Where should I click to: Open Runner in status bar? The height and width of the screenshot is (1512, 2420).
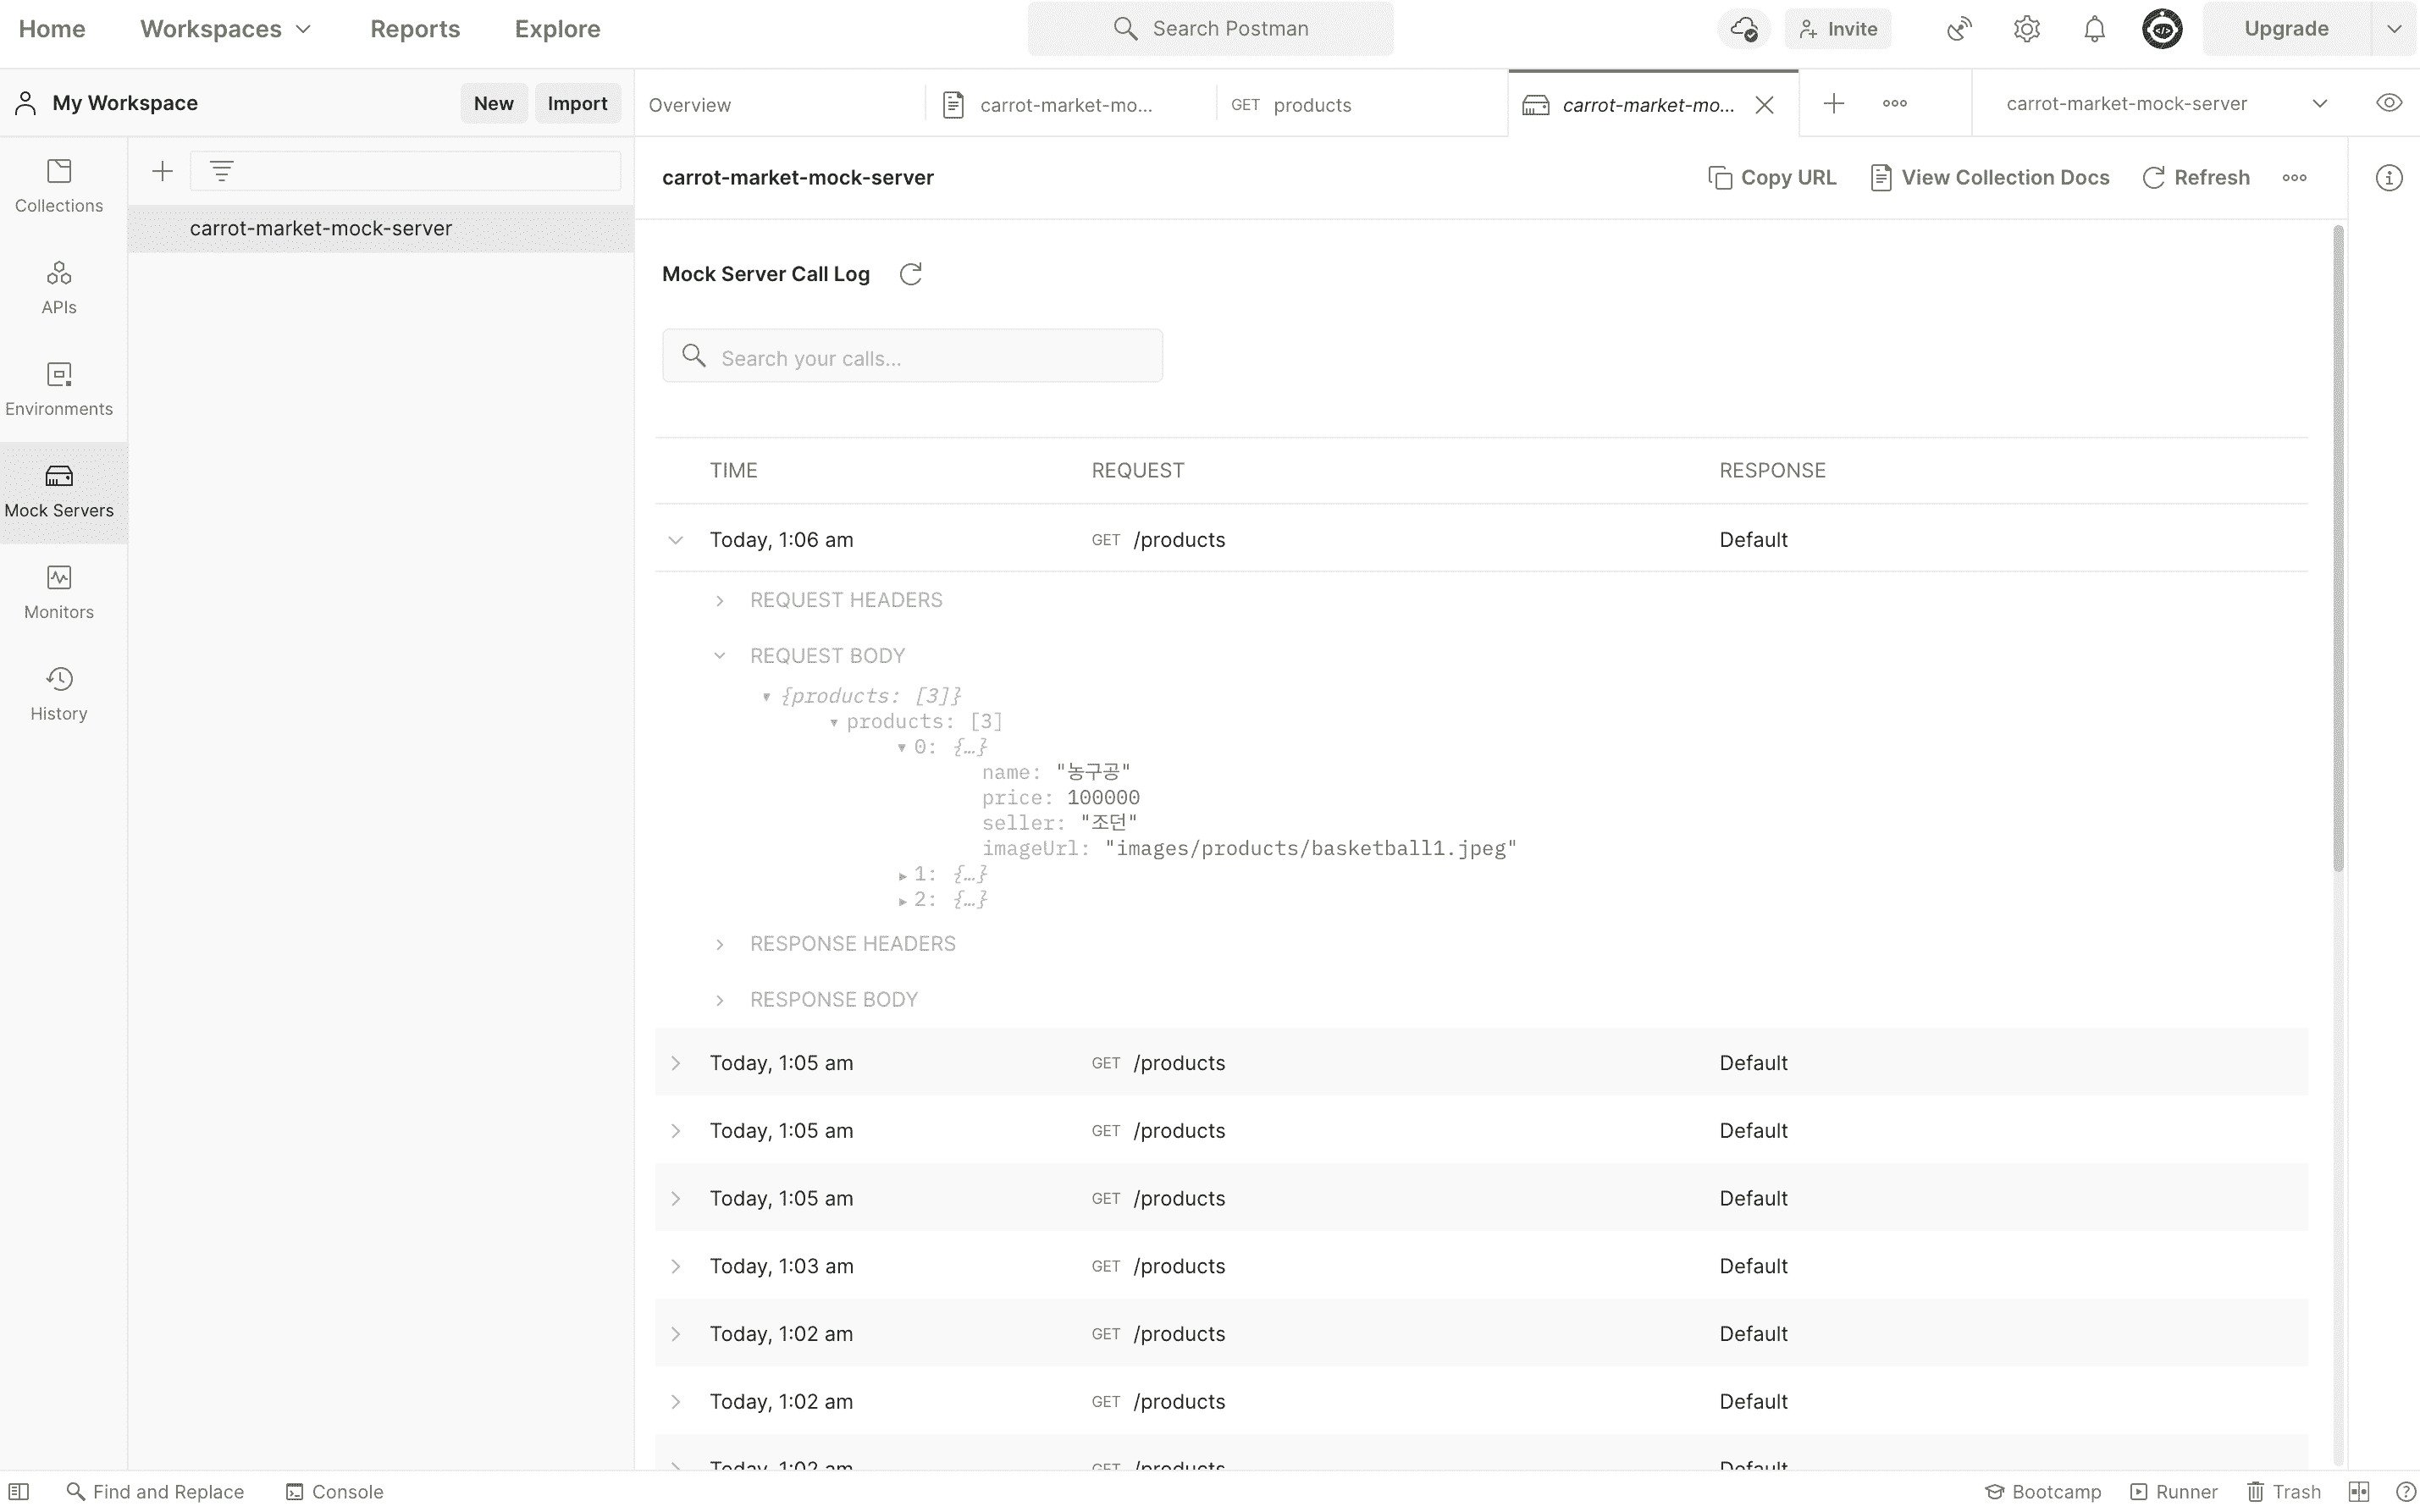pyautogui.click(x=2174, y=1492)
